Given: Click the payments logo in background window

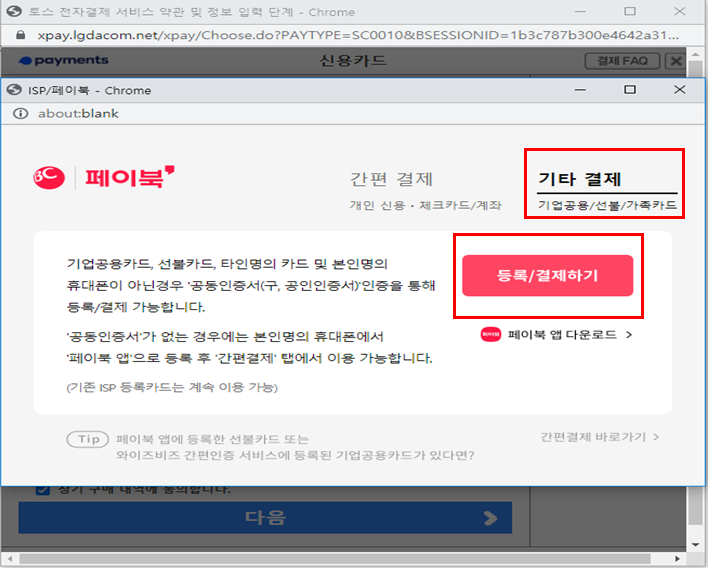Looking at the screenshot, I should click(x=63, y=60).
